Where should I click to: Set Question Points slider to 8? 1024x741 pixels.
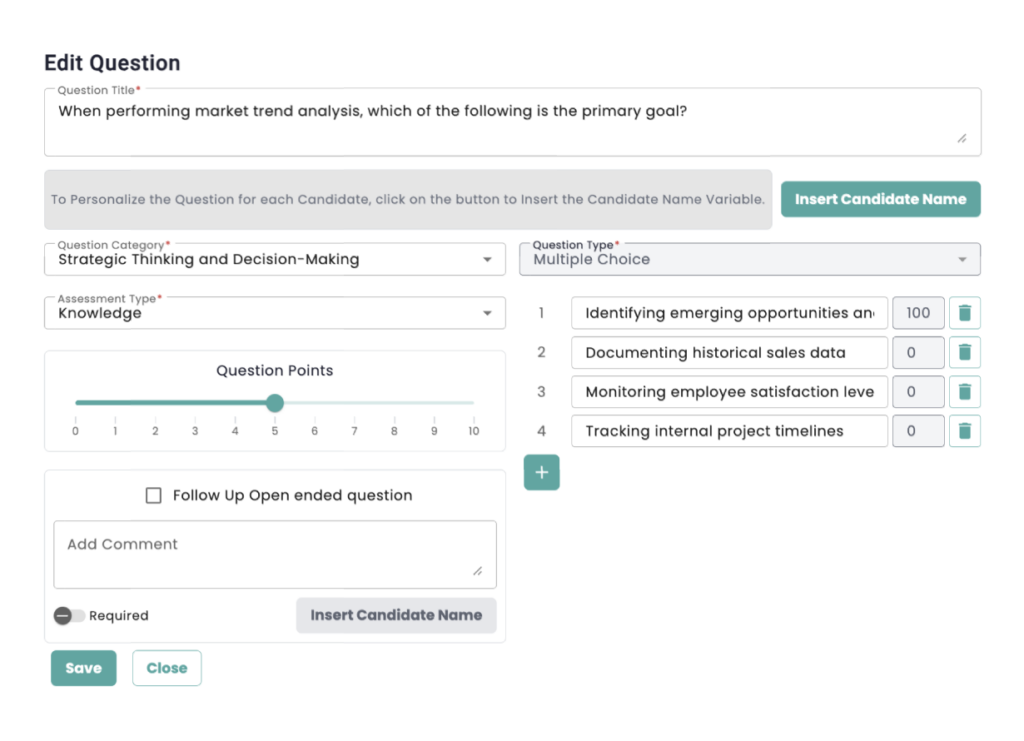[394, 403]
